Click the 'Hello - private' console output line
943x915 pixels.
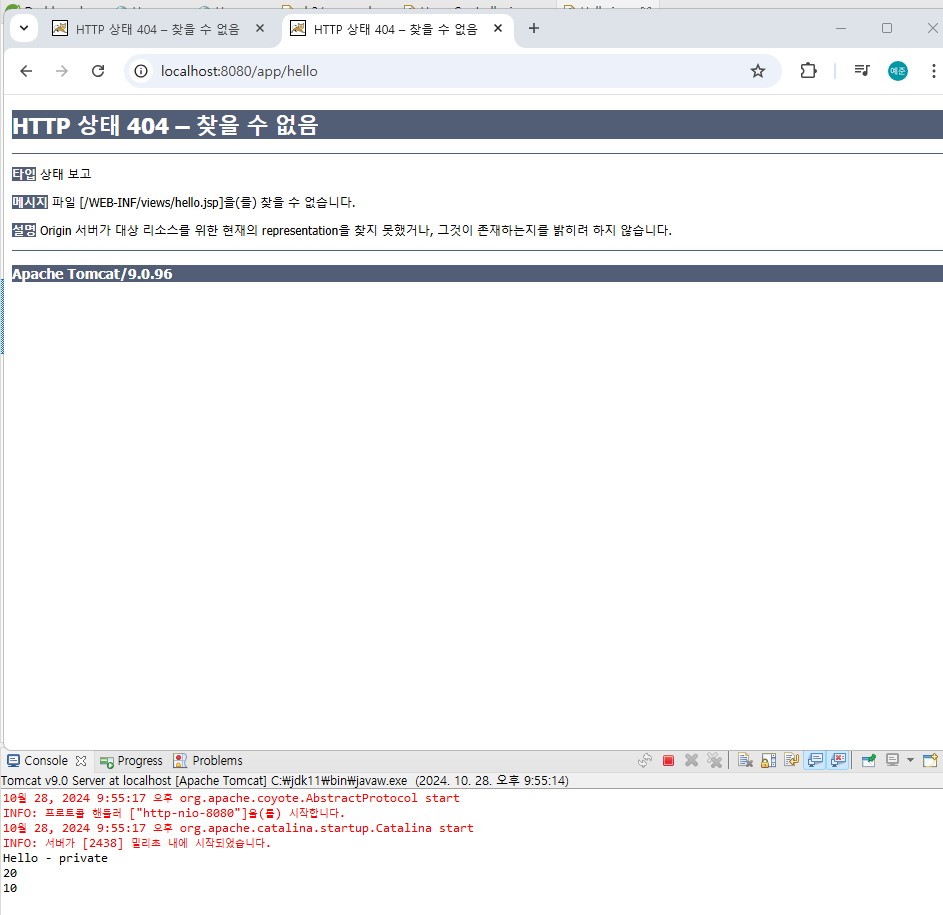click(x=55, y=858)
